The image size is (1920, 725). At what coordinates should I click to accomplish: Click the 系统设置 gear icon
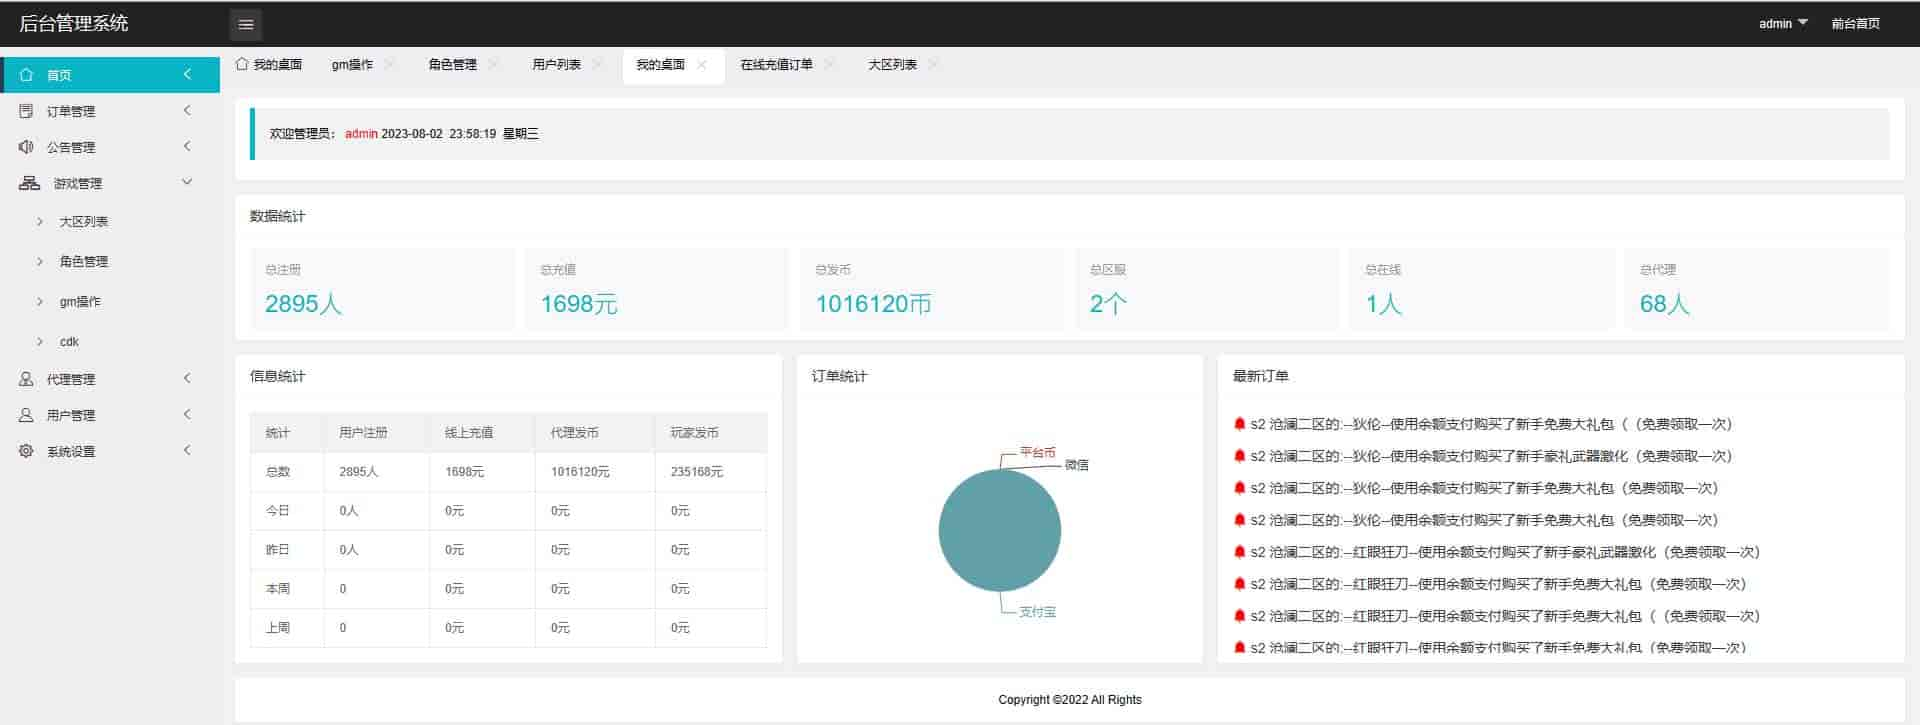(x=27, y=451)
